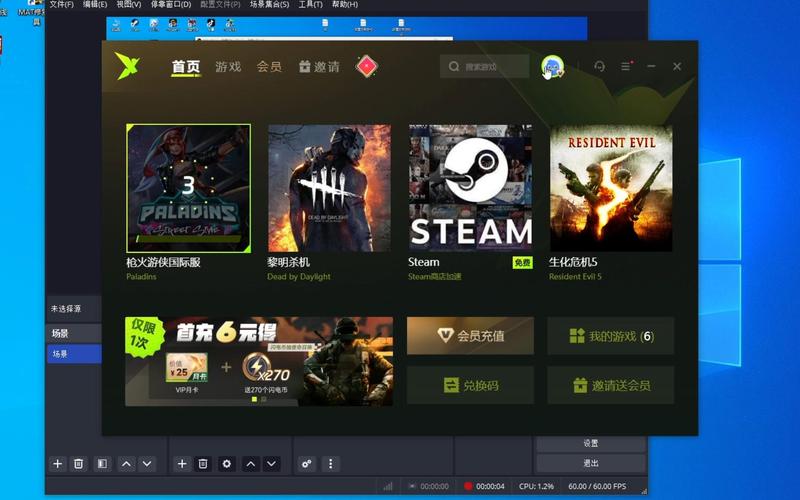
Task: Click the OBS 设置 button
Action: [x=591, y=443]
